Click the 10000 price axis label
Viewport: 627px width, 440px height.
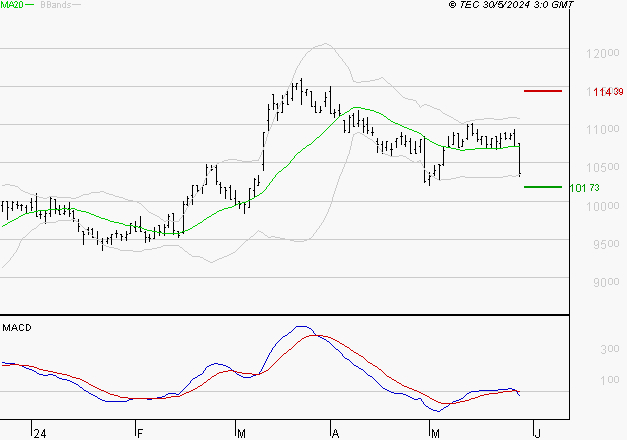tap(603, 206)
